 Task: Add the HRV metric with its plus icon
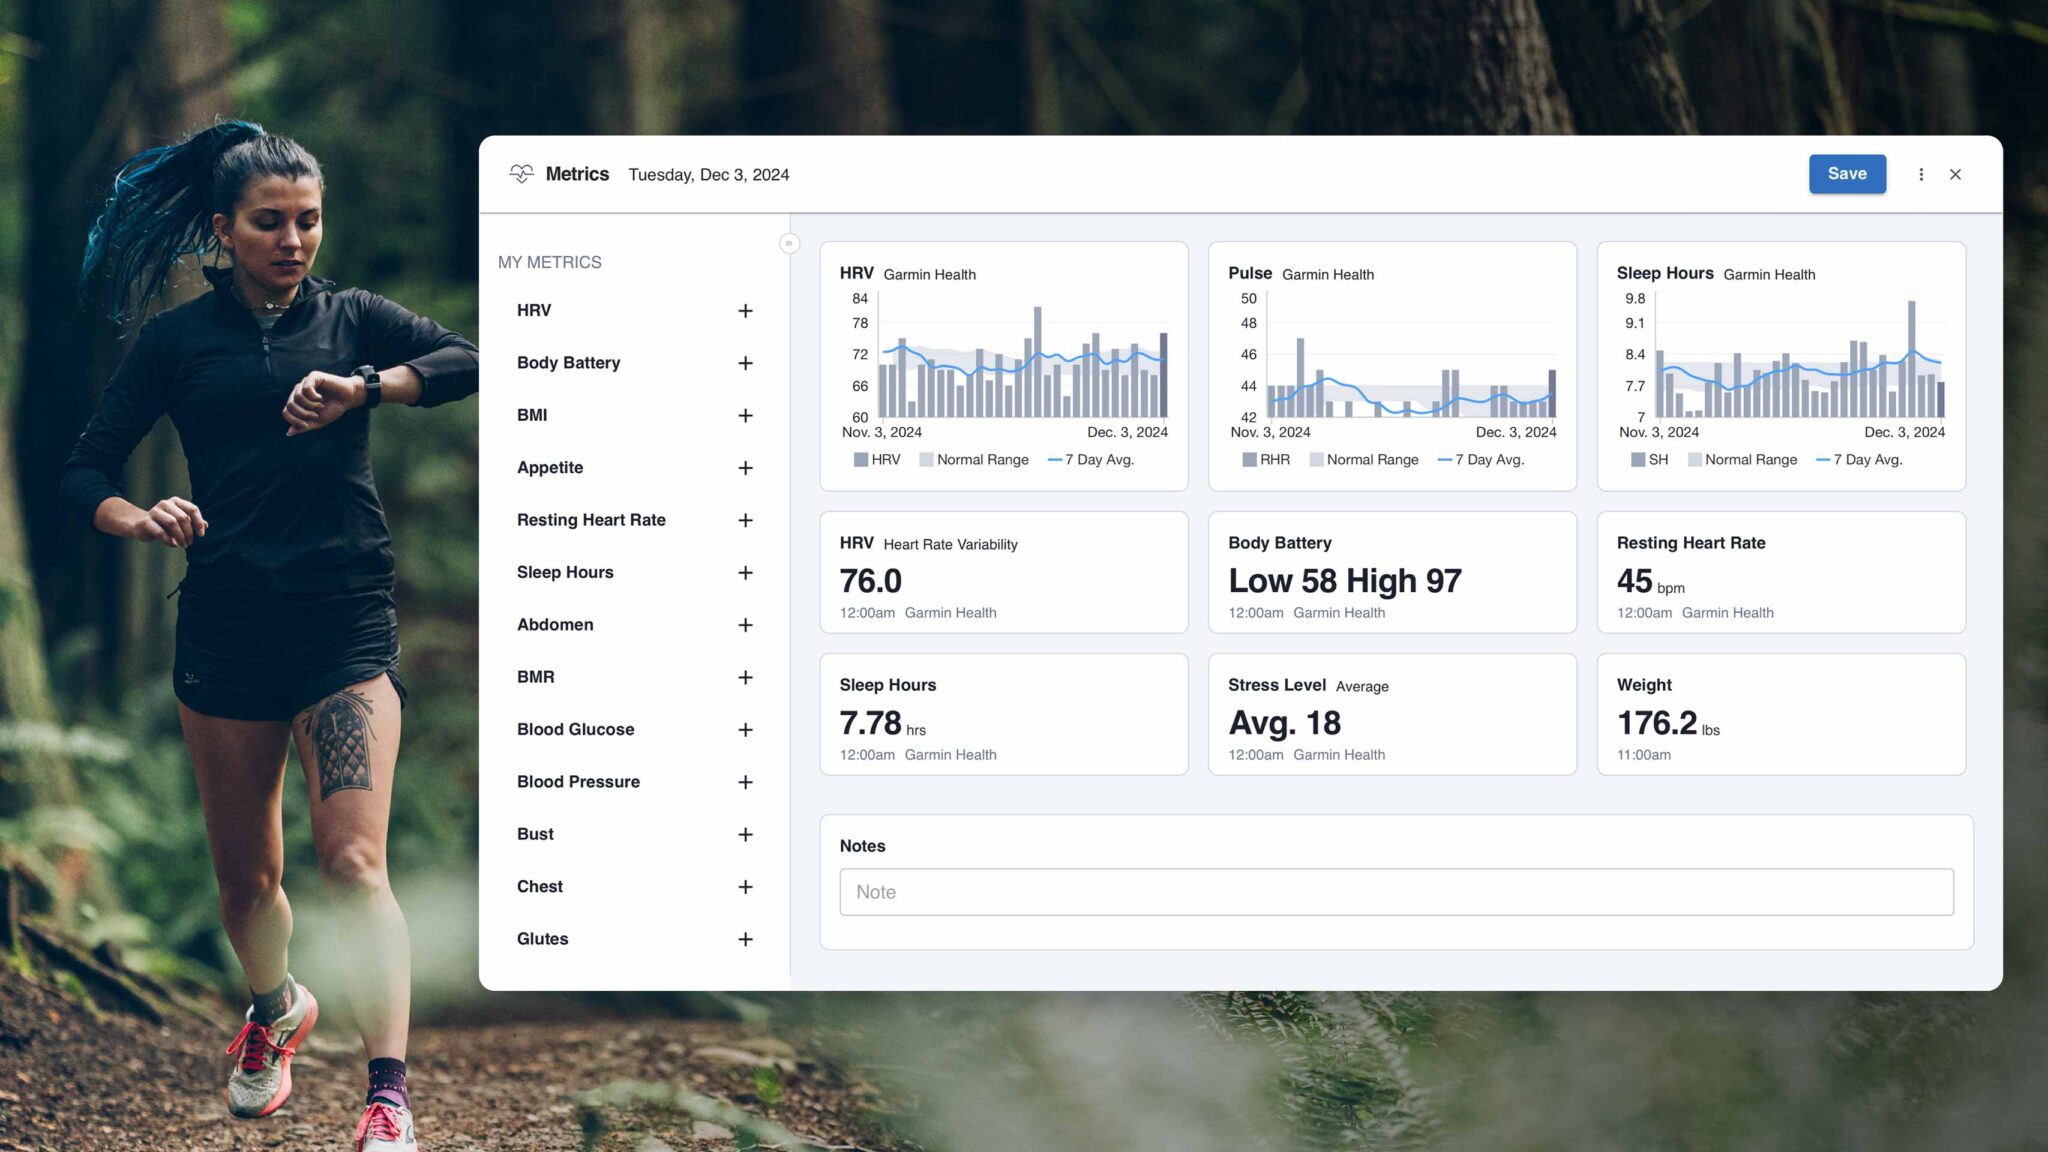[x=745, y=311]
